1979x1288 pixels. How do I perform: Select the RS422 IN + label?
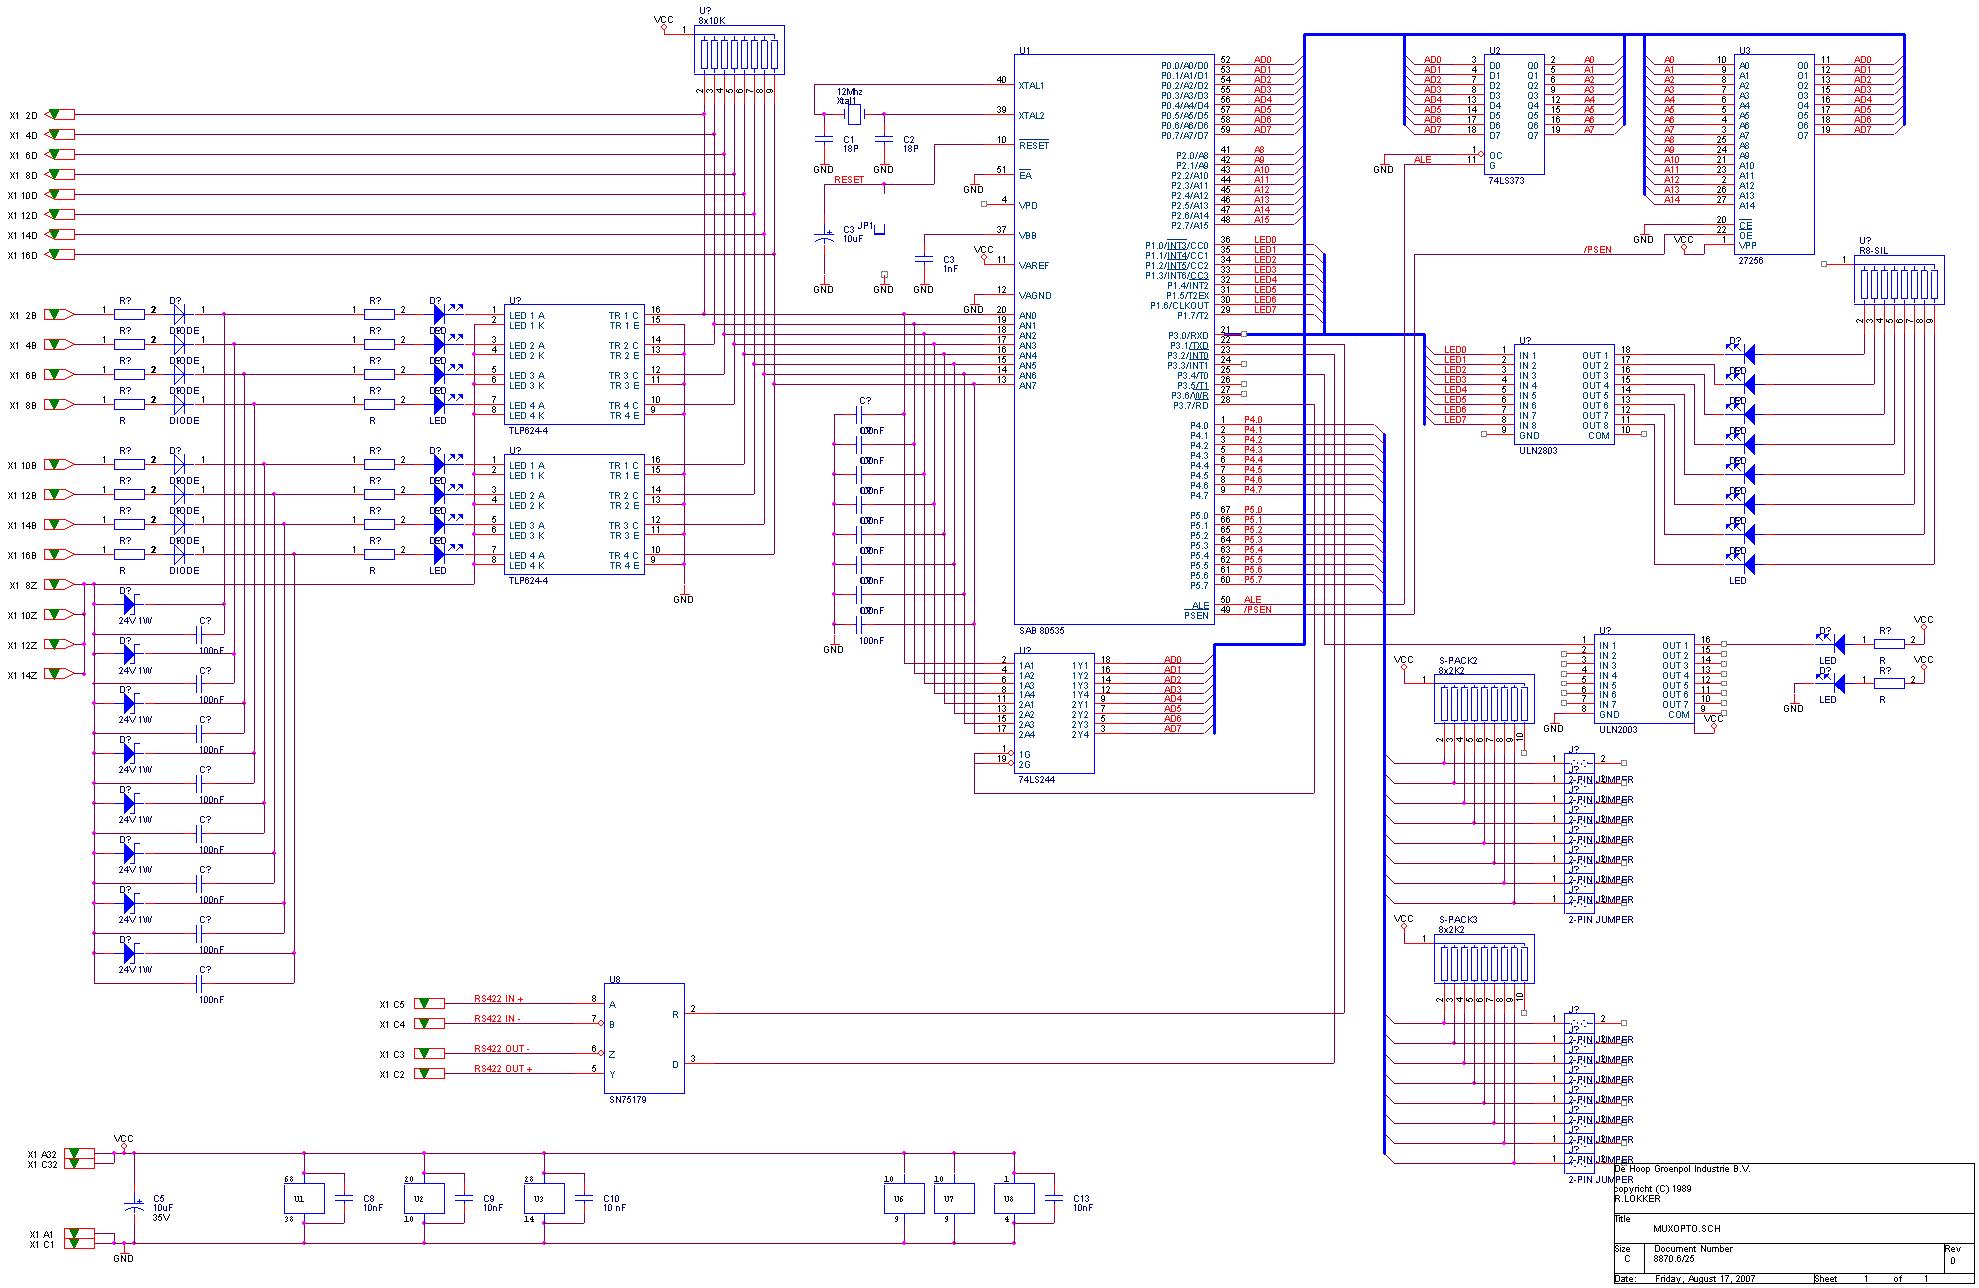click(500, 998)
